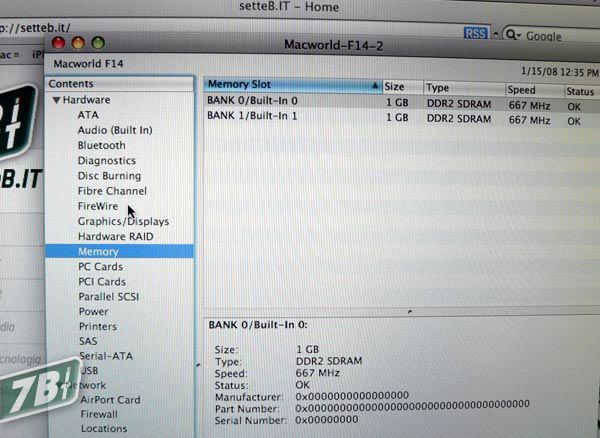Image resolution: width=600 pixels, height=438 pixels.
Task: Select Bluetooth in the Hardware list
Action: point(101,145)
